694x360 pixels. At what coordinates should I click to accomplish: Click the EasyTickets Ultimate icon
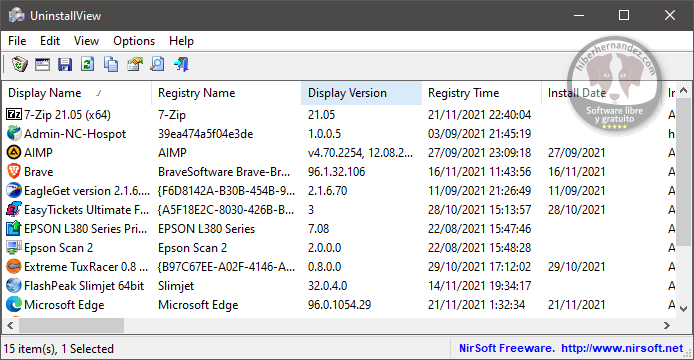pos(14,209)
